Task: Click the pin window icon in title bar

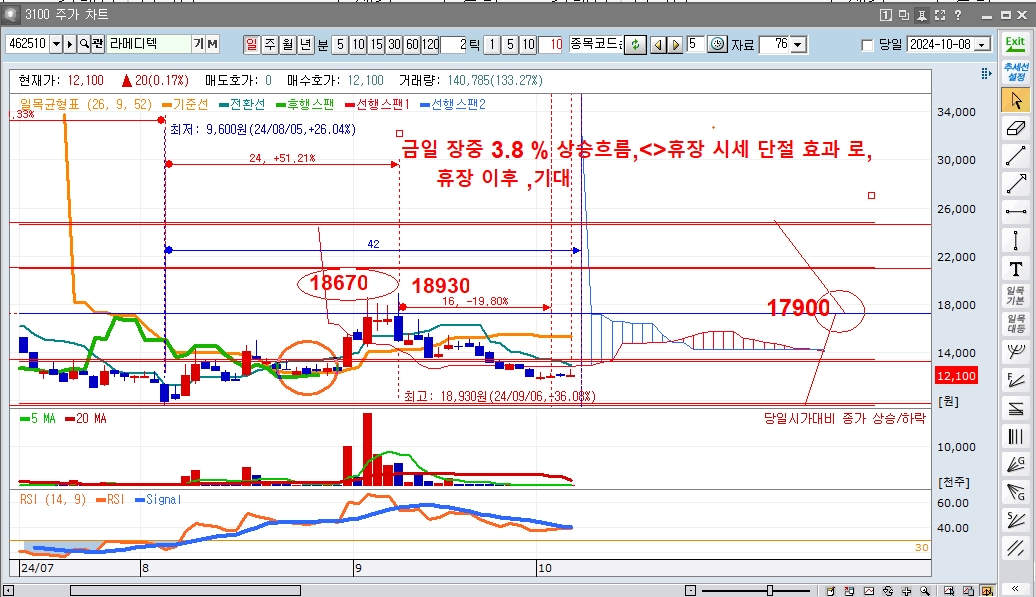Action: [922, 15]
